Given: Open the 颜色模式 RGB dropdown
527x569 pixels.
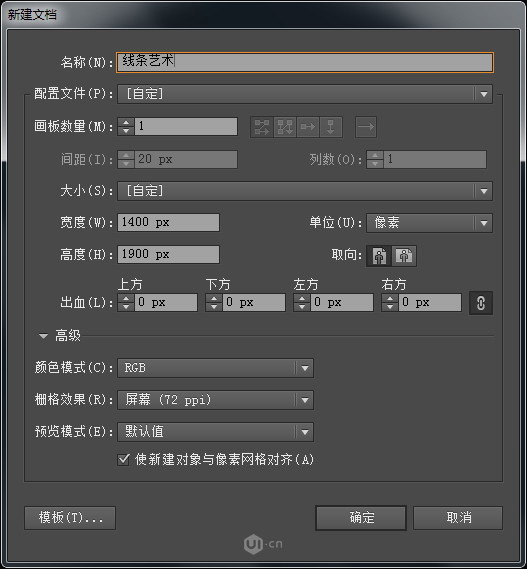Looking at the screenshot, I should [x=215, y=368].
